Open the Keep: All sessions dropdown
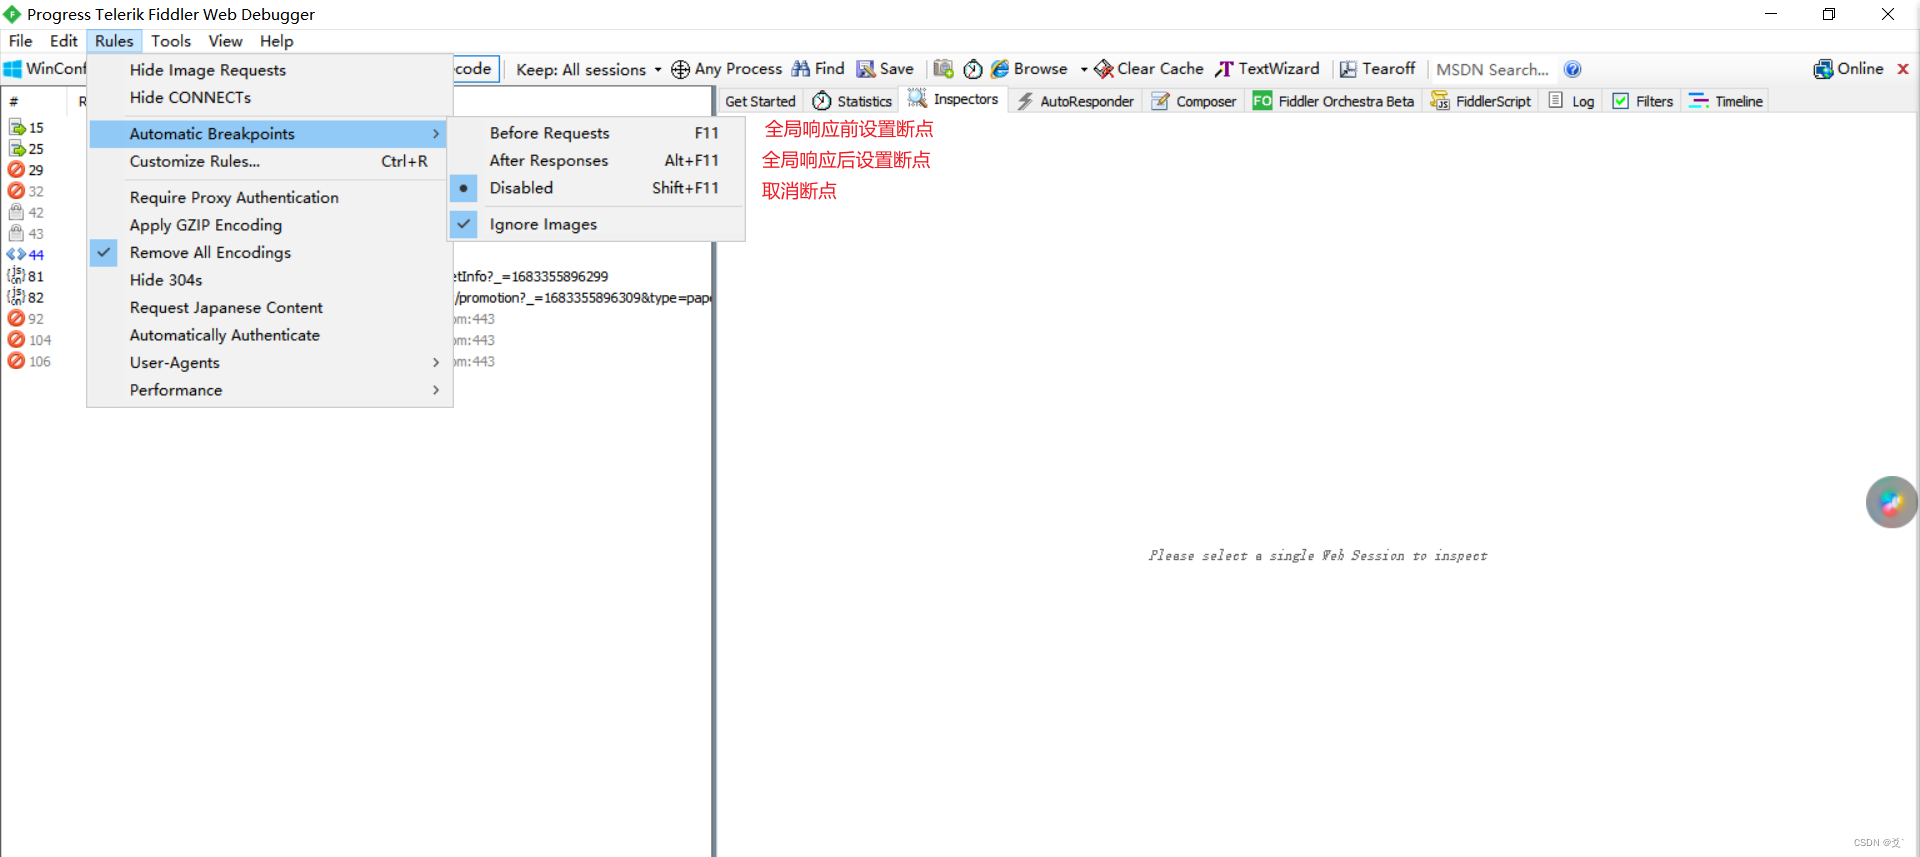This screenshot has width=1920, height=857. coord(588,69)
